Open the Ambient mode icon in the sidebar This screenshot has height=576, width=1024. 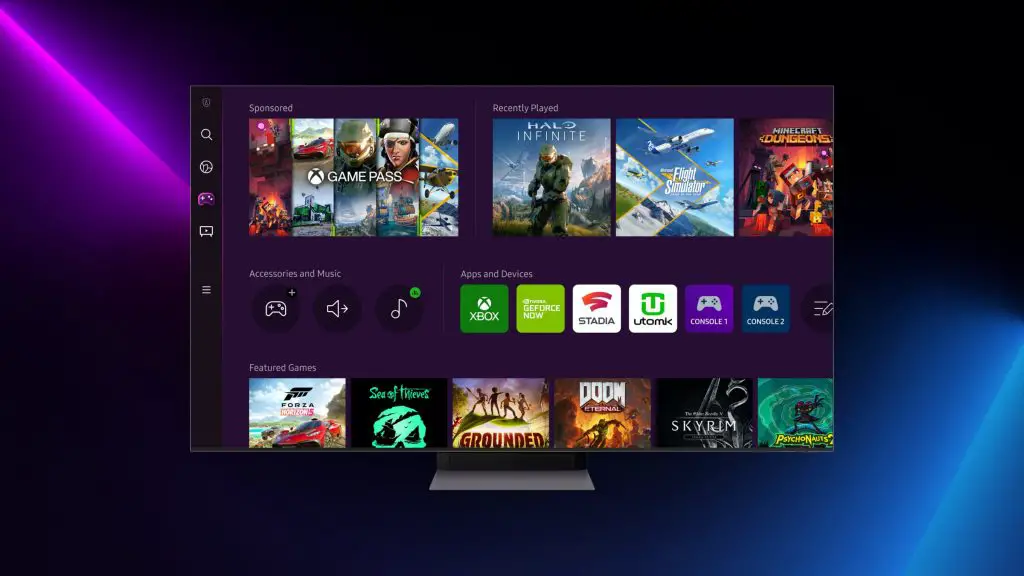(x=206, y=167)
